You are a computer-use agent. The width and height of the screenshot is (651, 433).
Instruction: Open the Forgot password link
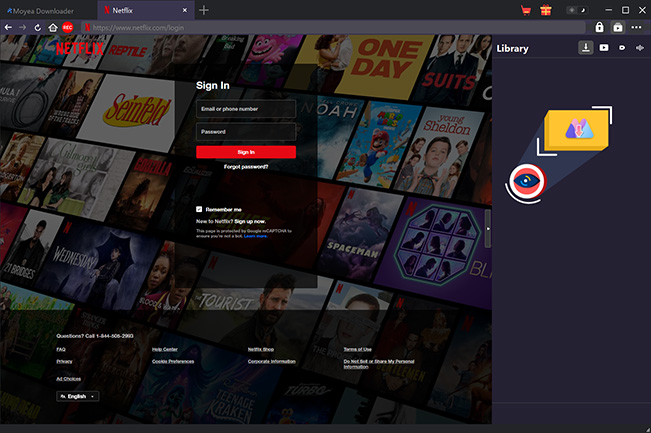pos(246,166)
